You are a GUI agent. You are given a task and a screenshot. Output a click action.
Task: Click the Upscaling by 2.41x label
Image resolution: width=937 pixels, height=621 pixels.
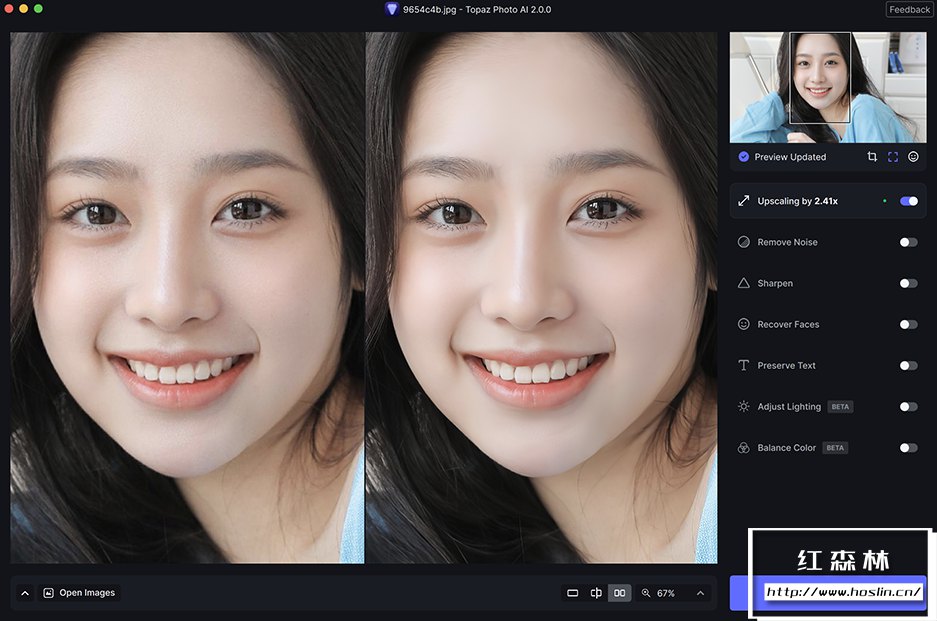pyautogui.click(x=797, y=201)
